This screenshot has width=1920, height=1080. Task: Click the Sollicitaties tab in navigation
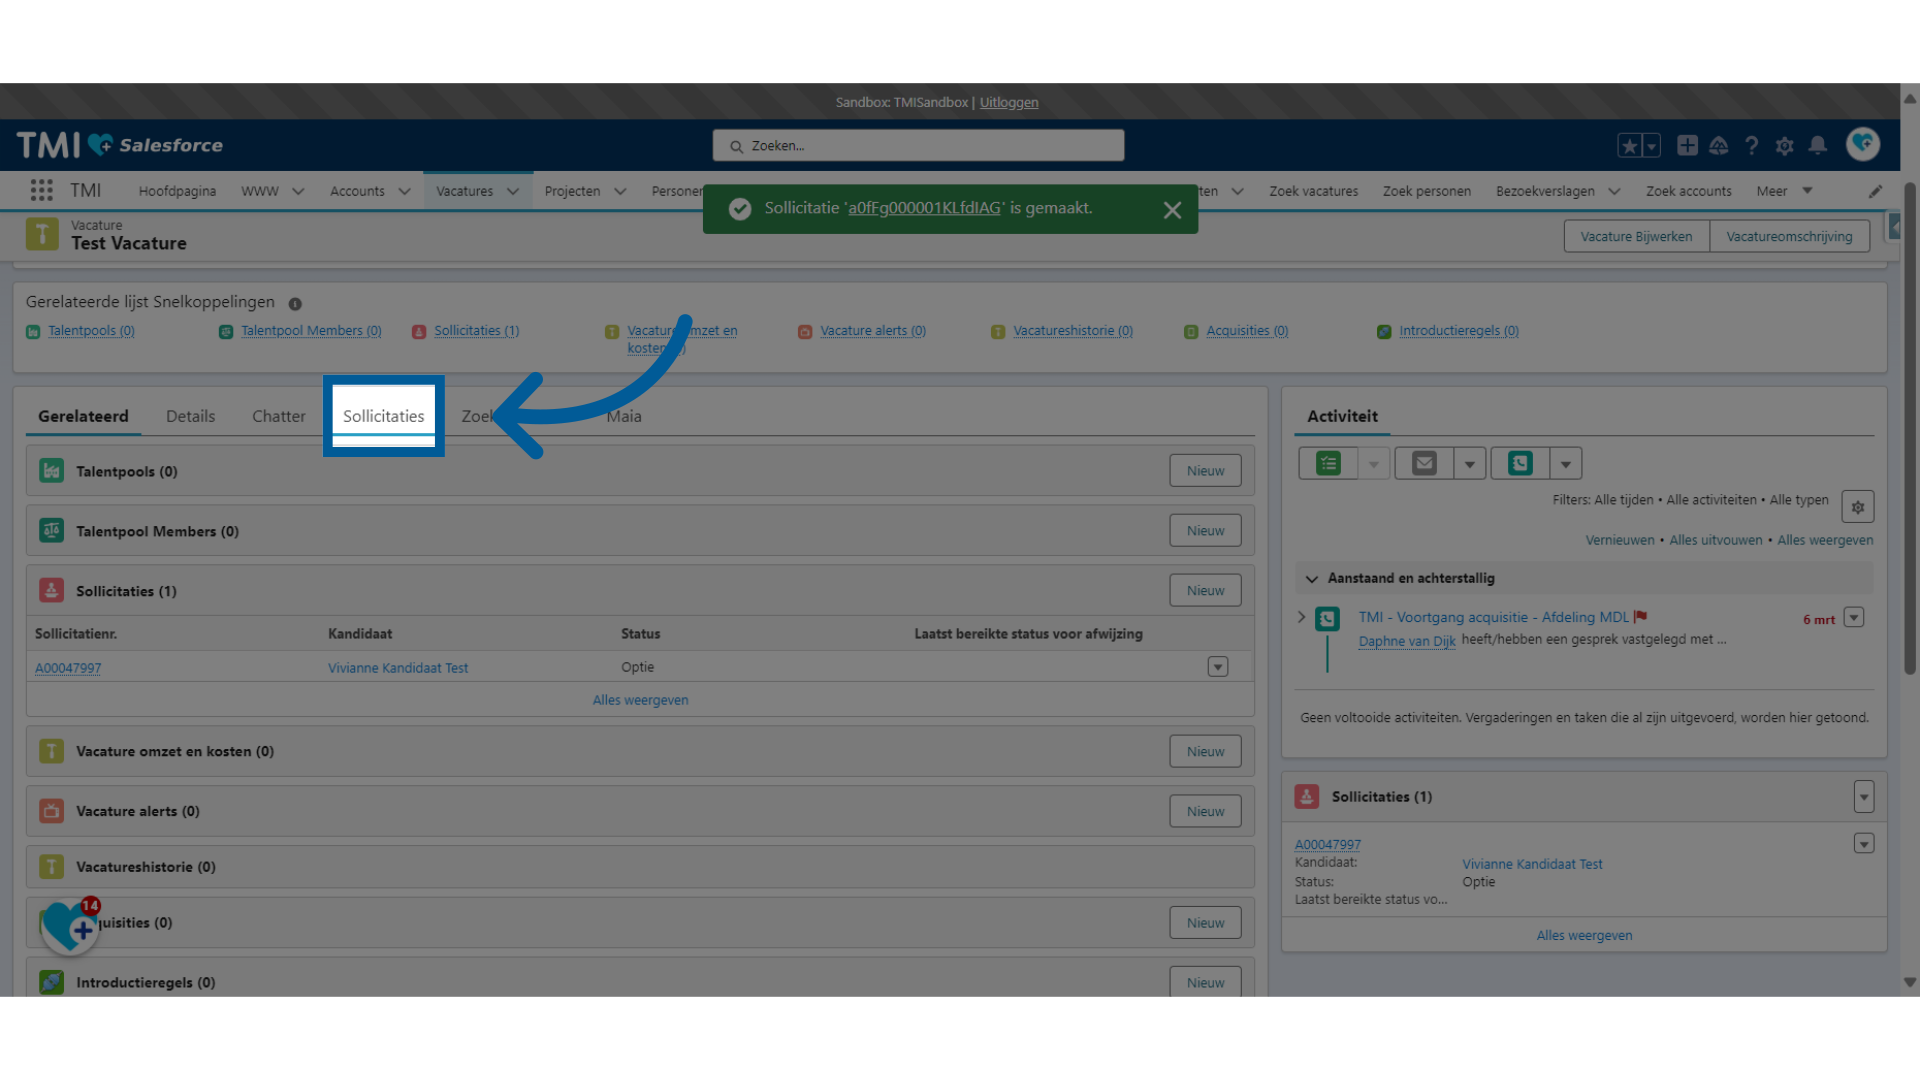(384, 415)
